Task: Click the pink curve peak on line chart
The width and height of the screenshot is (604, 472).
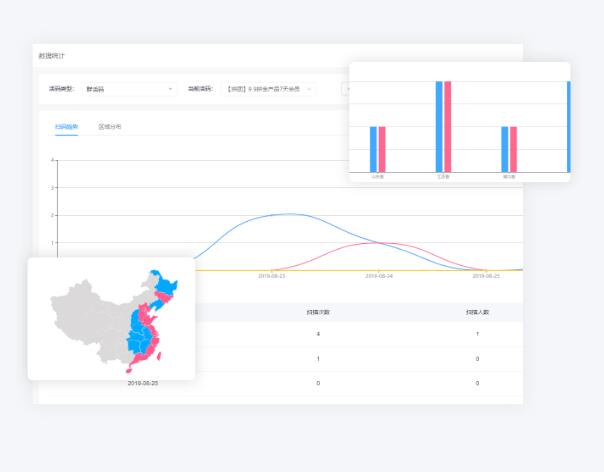Action: point(379,243)
